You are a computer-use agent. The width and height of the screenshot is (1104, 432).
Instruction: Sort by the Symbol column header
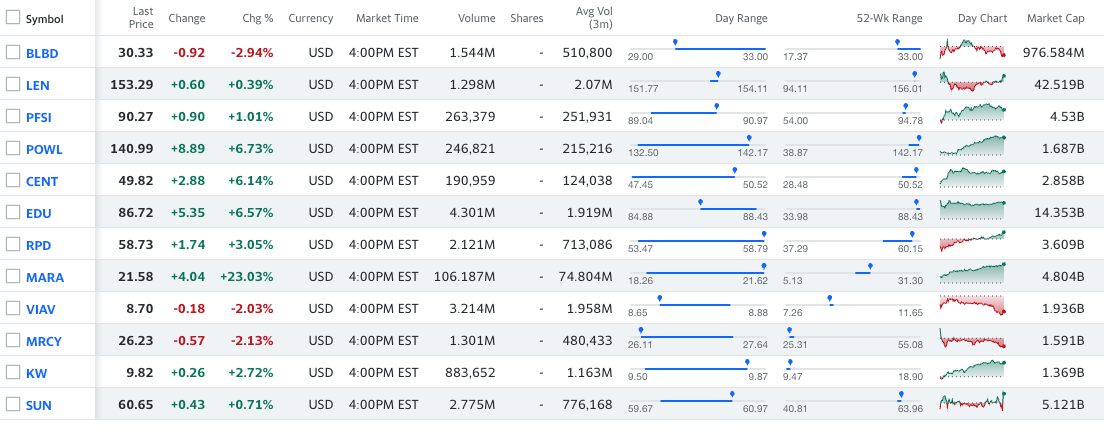[44, 19]
